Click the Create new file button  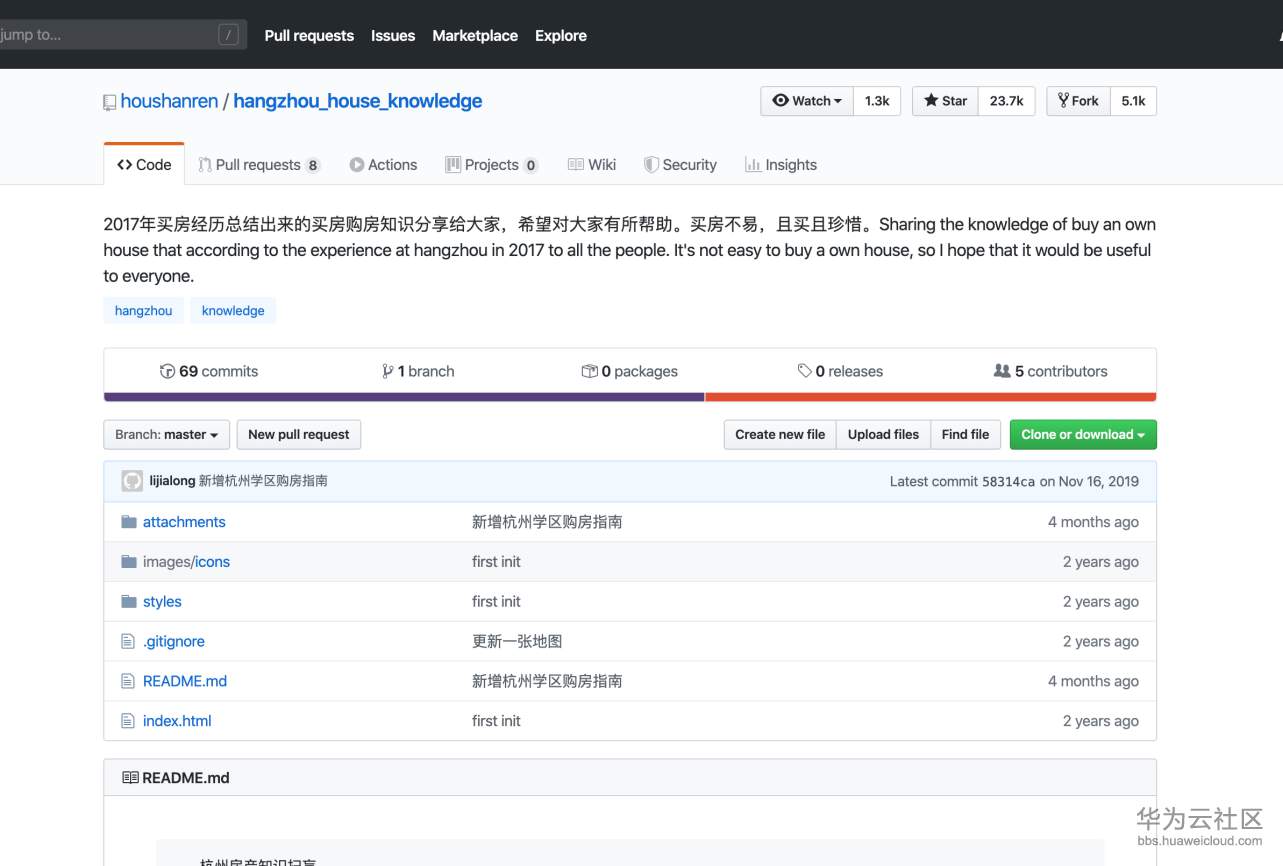point(779,435)
